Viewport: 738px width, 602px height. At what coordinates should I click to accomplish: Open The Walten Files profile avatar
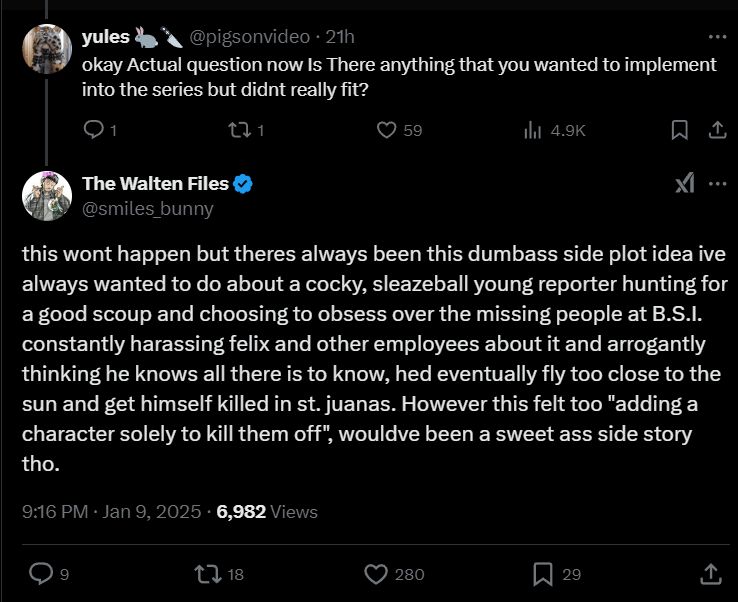[47, 195]
